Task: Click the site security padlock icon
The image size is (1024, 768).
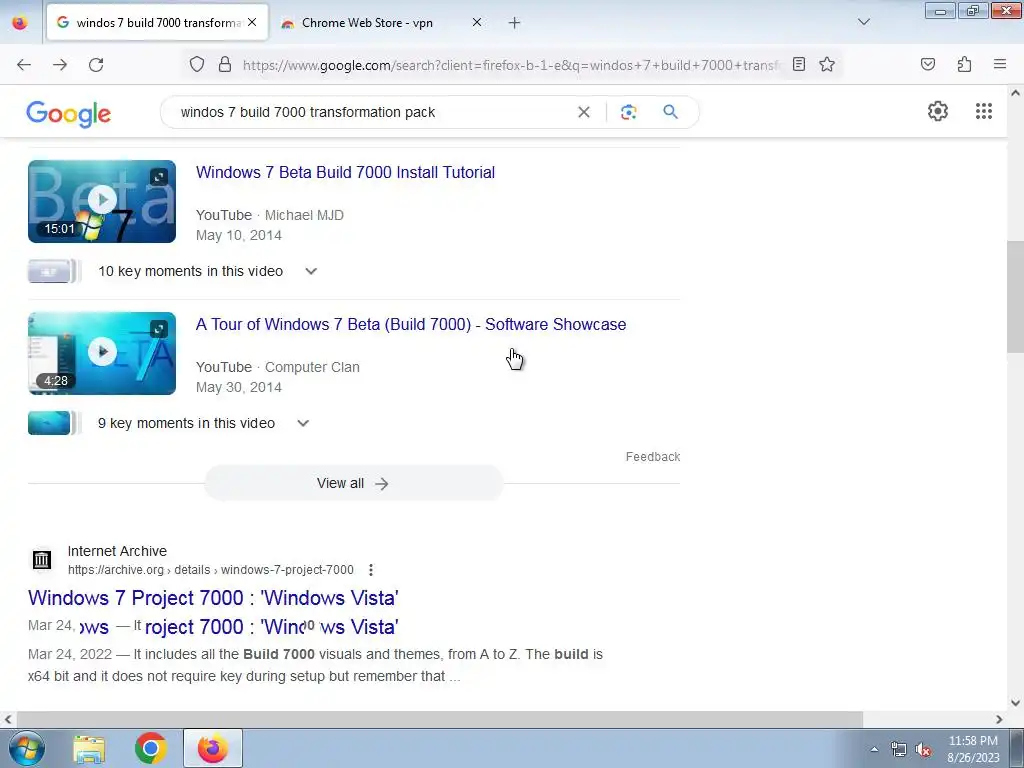Action: [225, 65]
